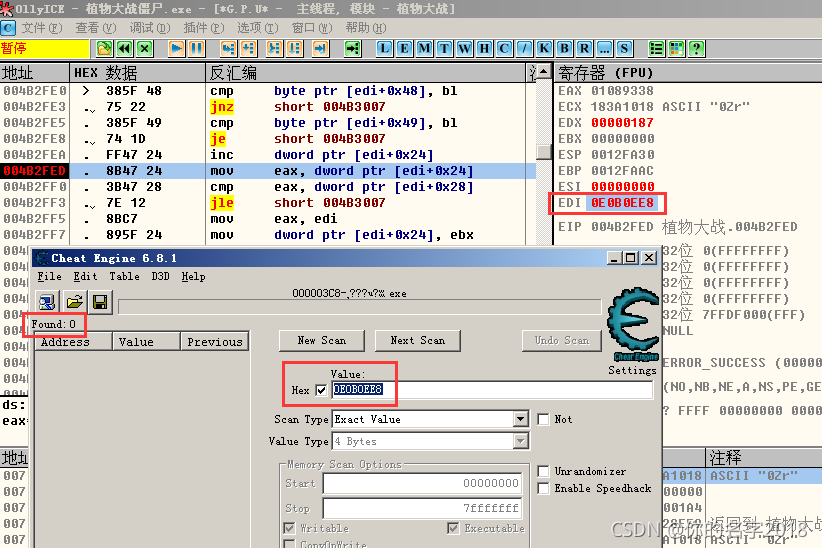Click the help question mark icon
This screenshot has height=548, width=822.
[696, 49]
